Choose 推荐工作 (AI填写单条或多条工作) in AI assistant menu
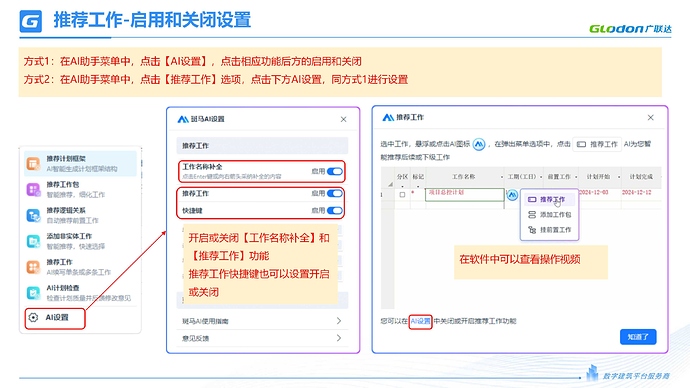Viewport: 690px width, 388px height. coord(81,267)
